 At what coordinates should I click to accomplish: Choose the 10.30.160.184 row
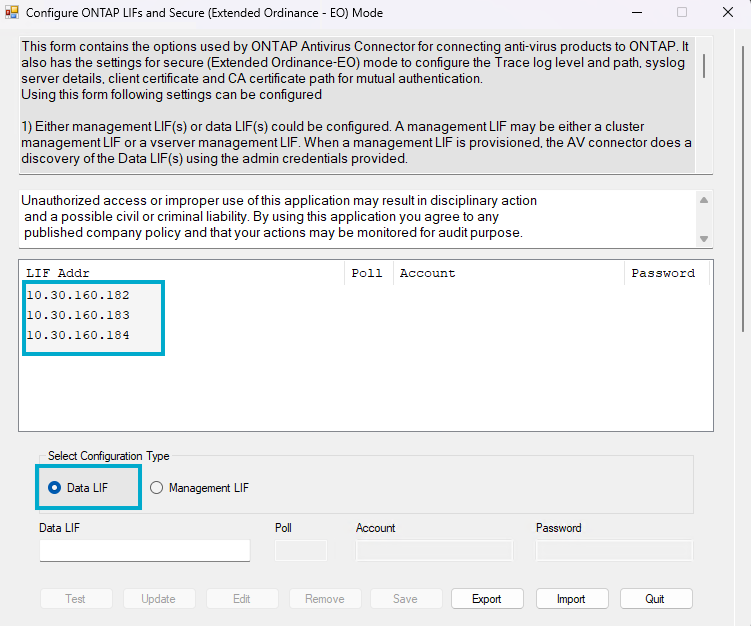78,335
